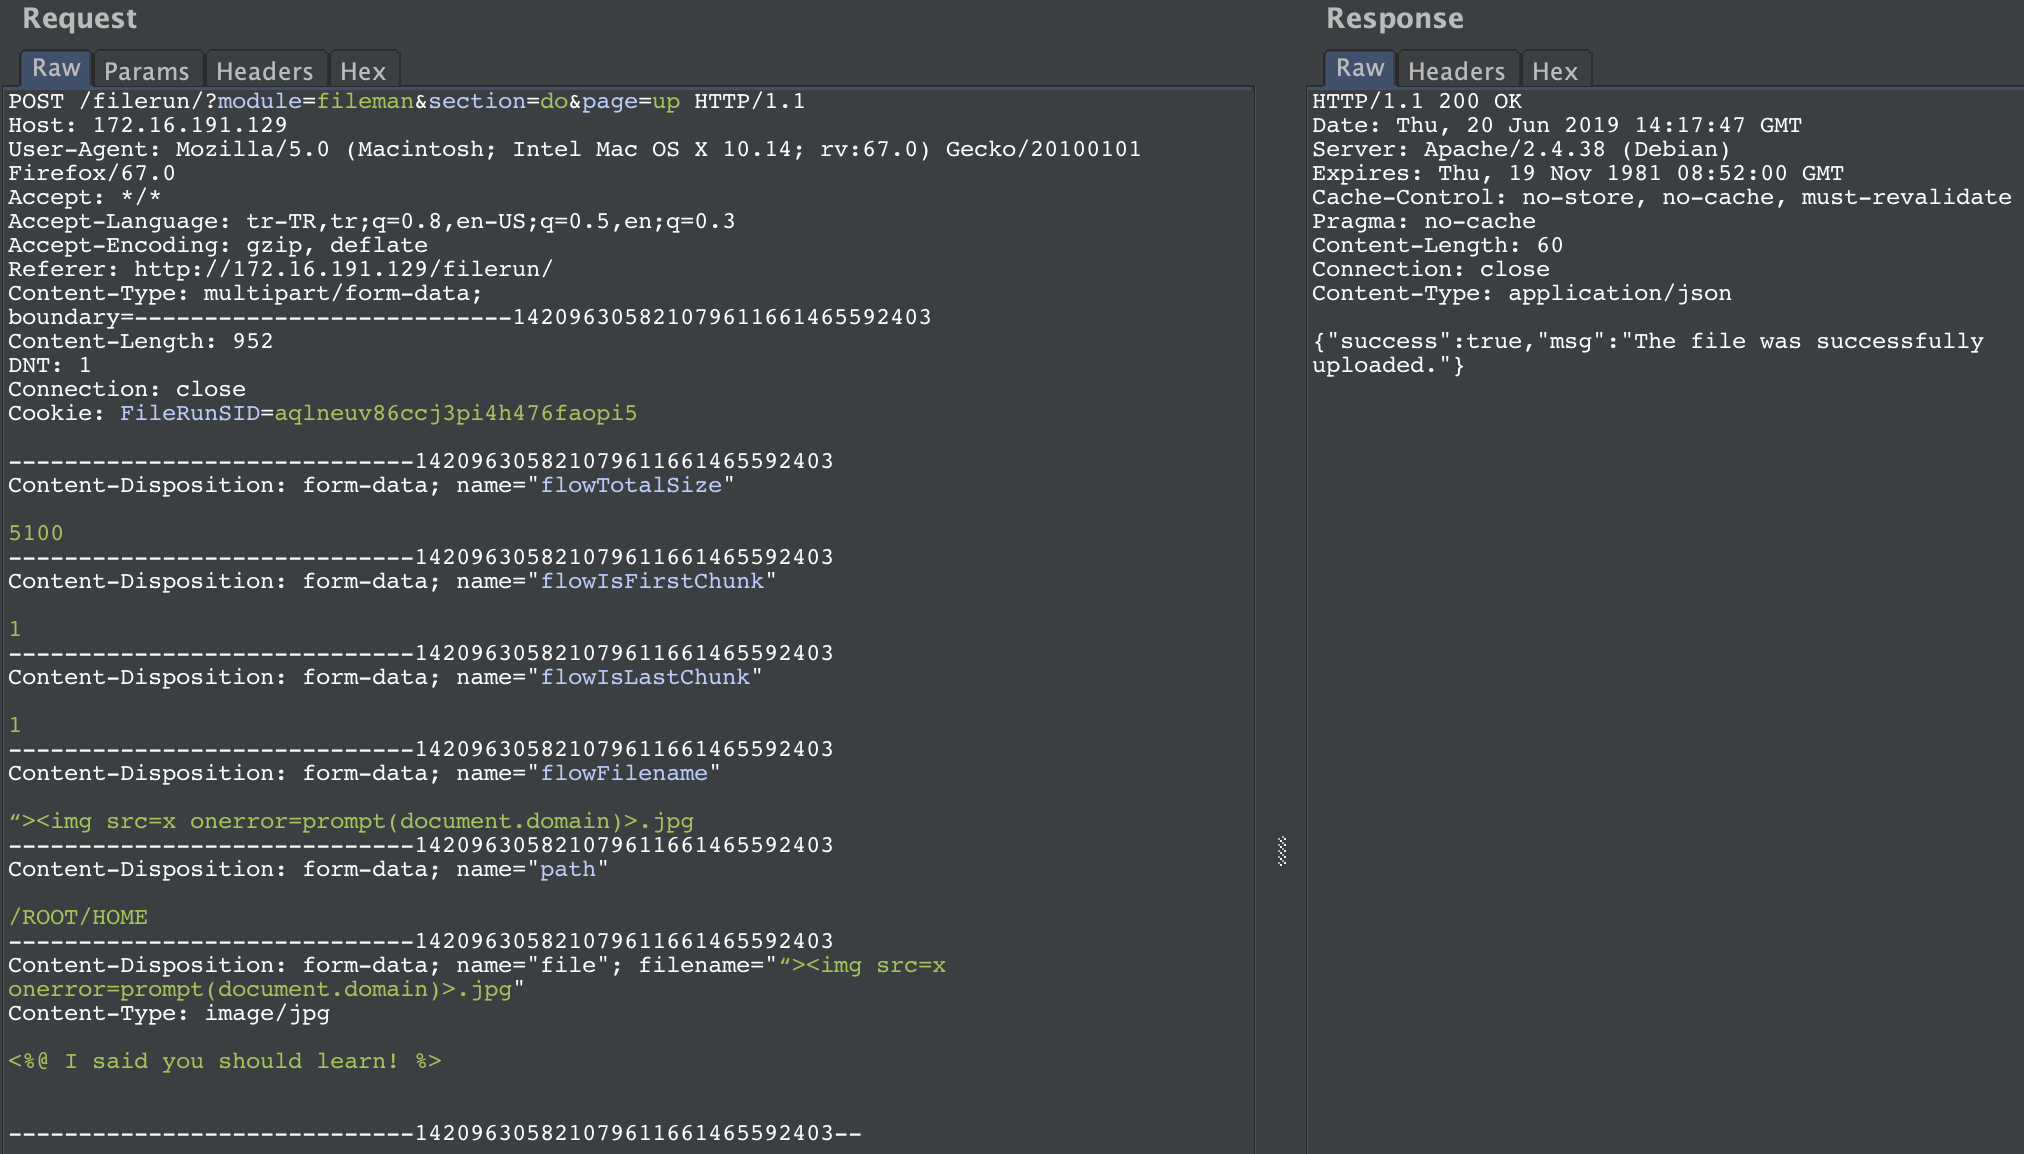Click the FileRunSID cookie value

pyautogui.click(x=455, y=413)
